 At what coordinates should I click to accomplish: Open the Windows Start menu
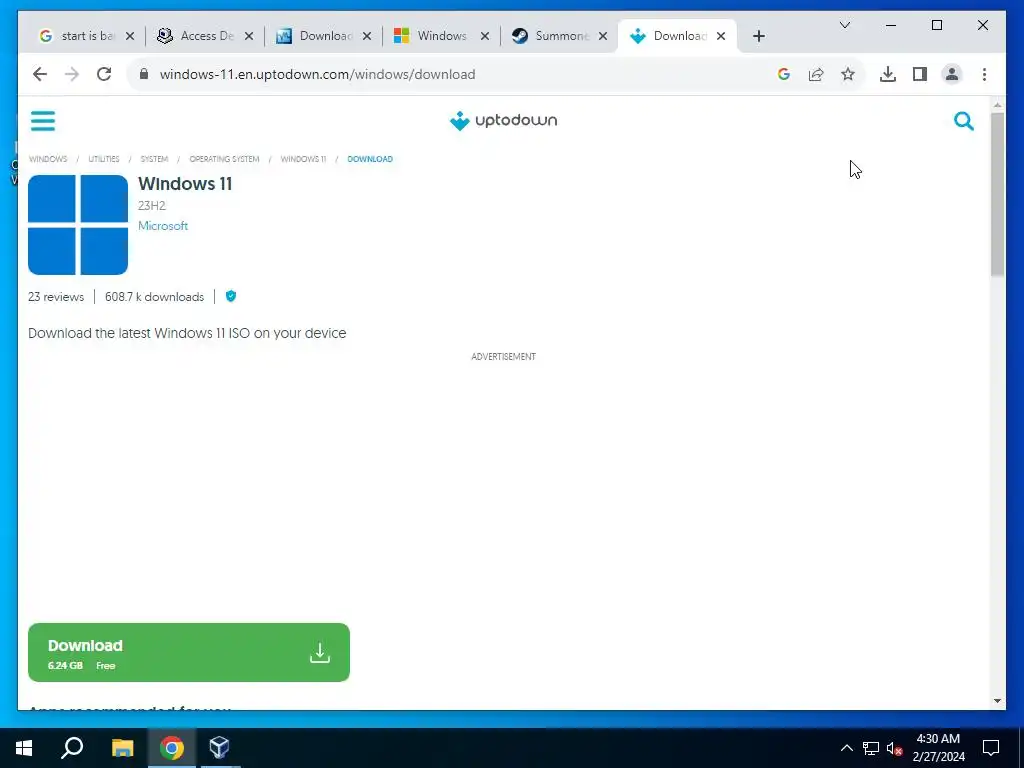24,748
